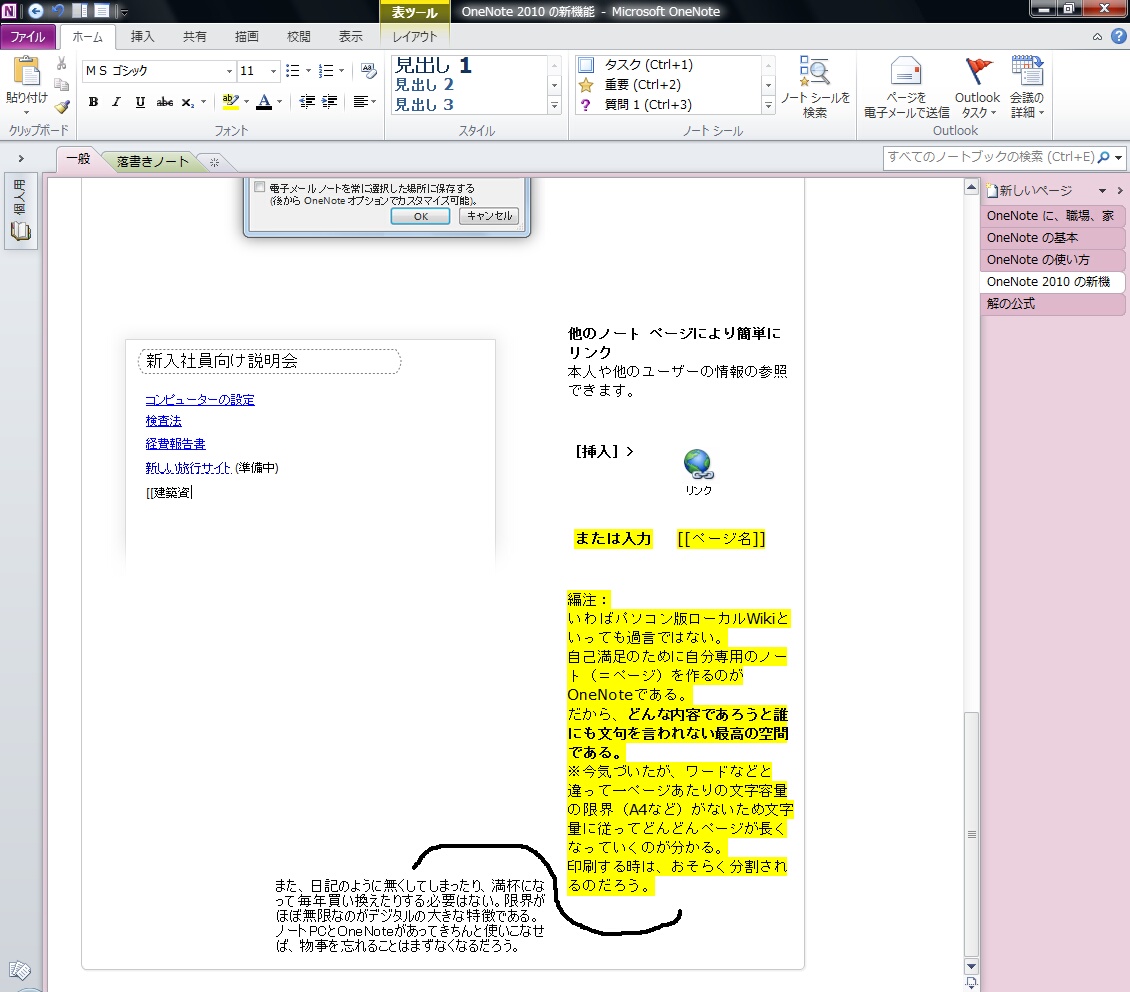Image resolution: width=1130 pixels, height=992 pixels.
Task: Toggle the タスク (Ctrl+1) checkbox tag
Action: [586, 64]
